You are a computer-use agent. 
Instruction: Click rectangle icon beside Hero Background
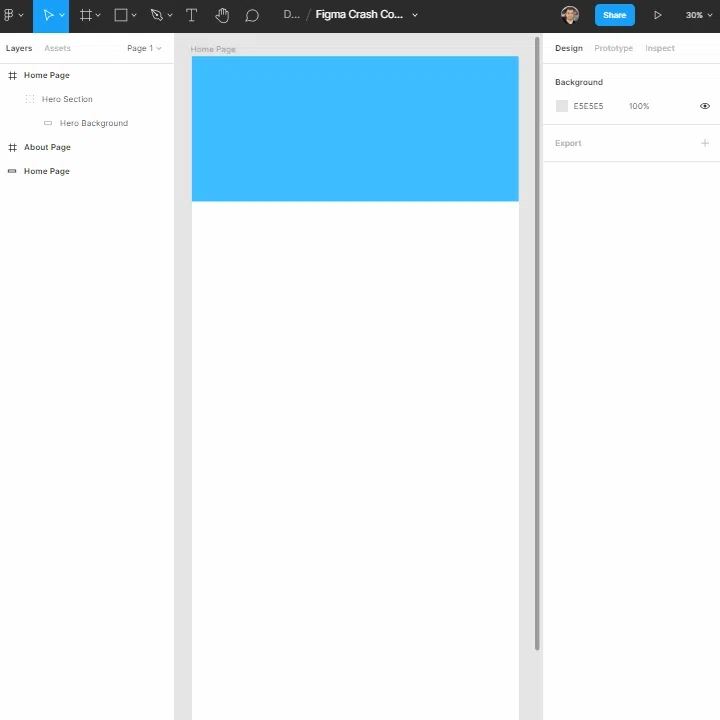48,123
